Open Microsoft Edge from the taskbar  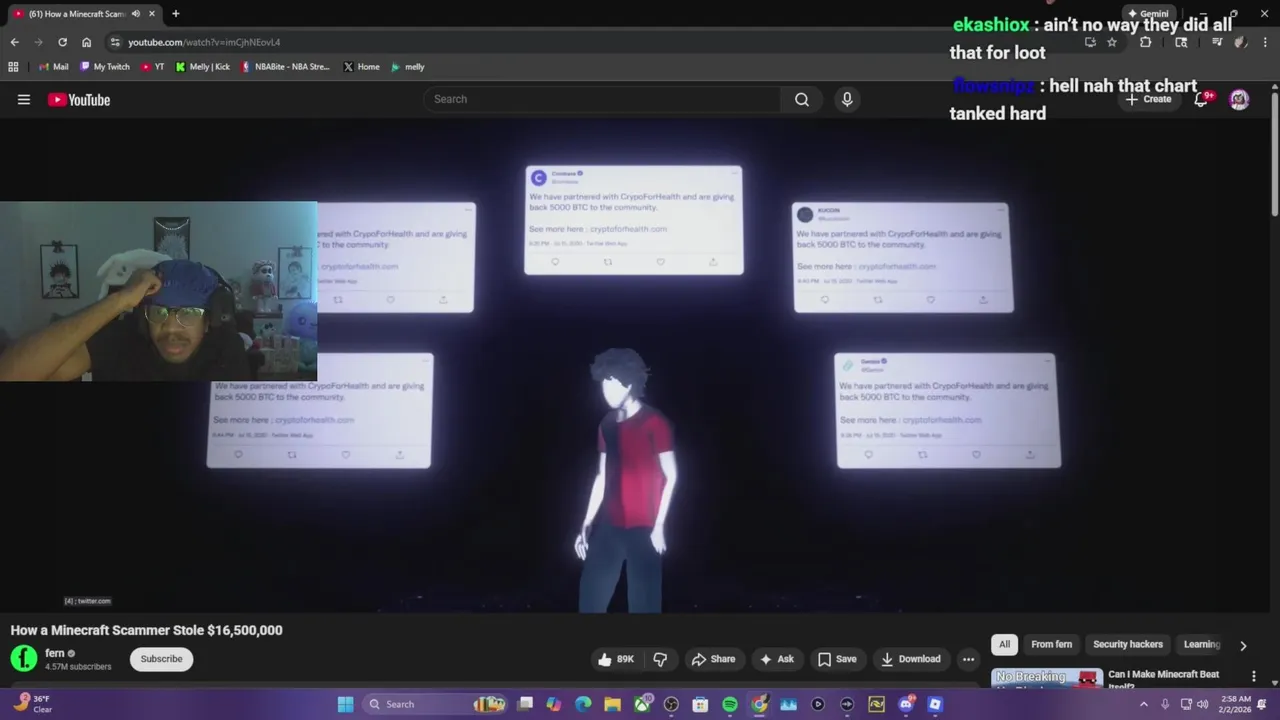583,704
